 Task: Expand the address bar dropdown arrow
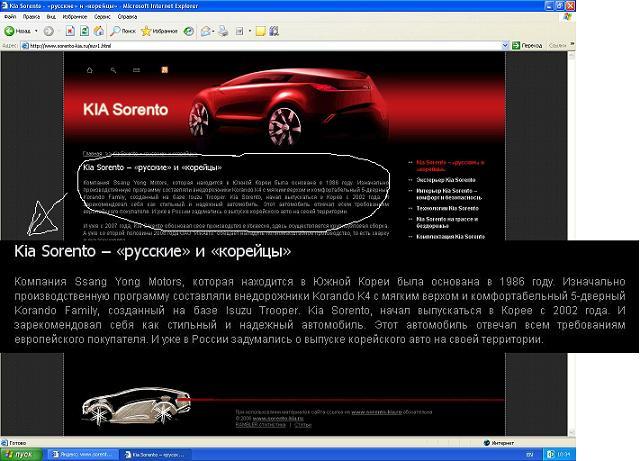[505, 46]
